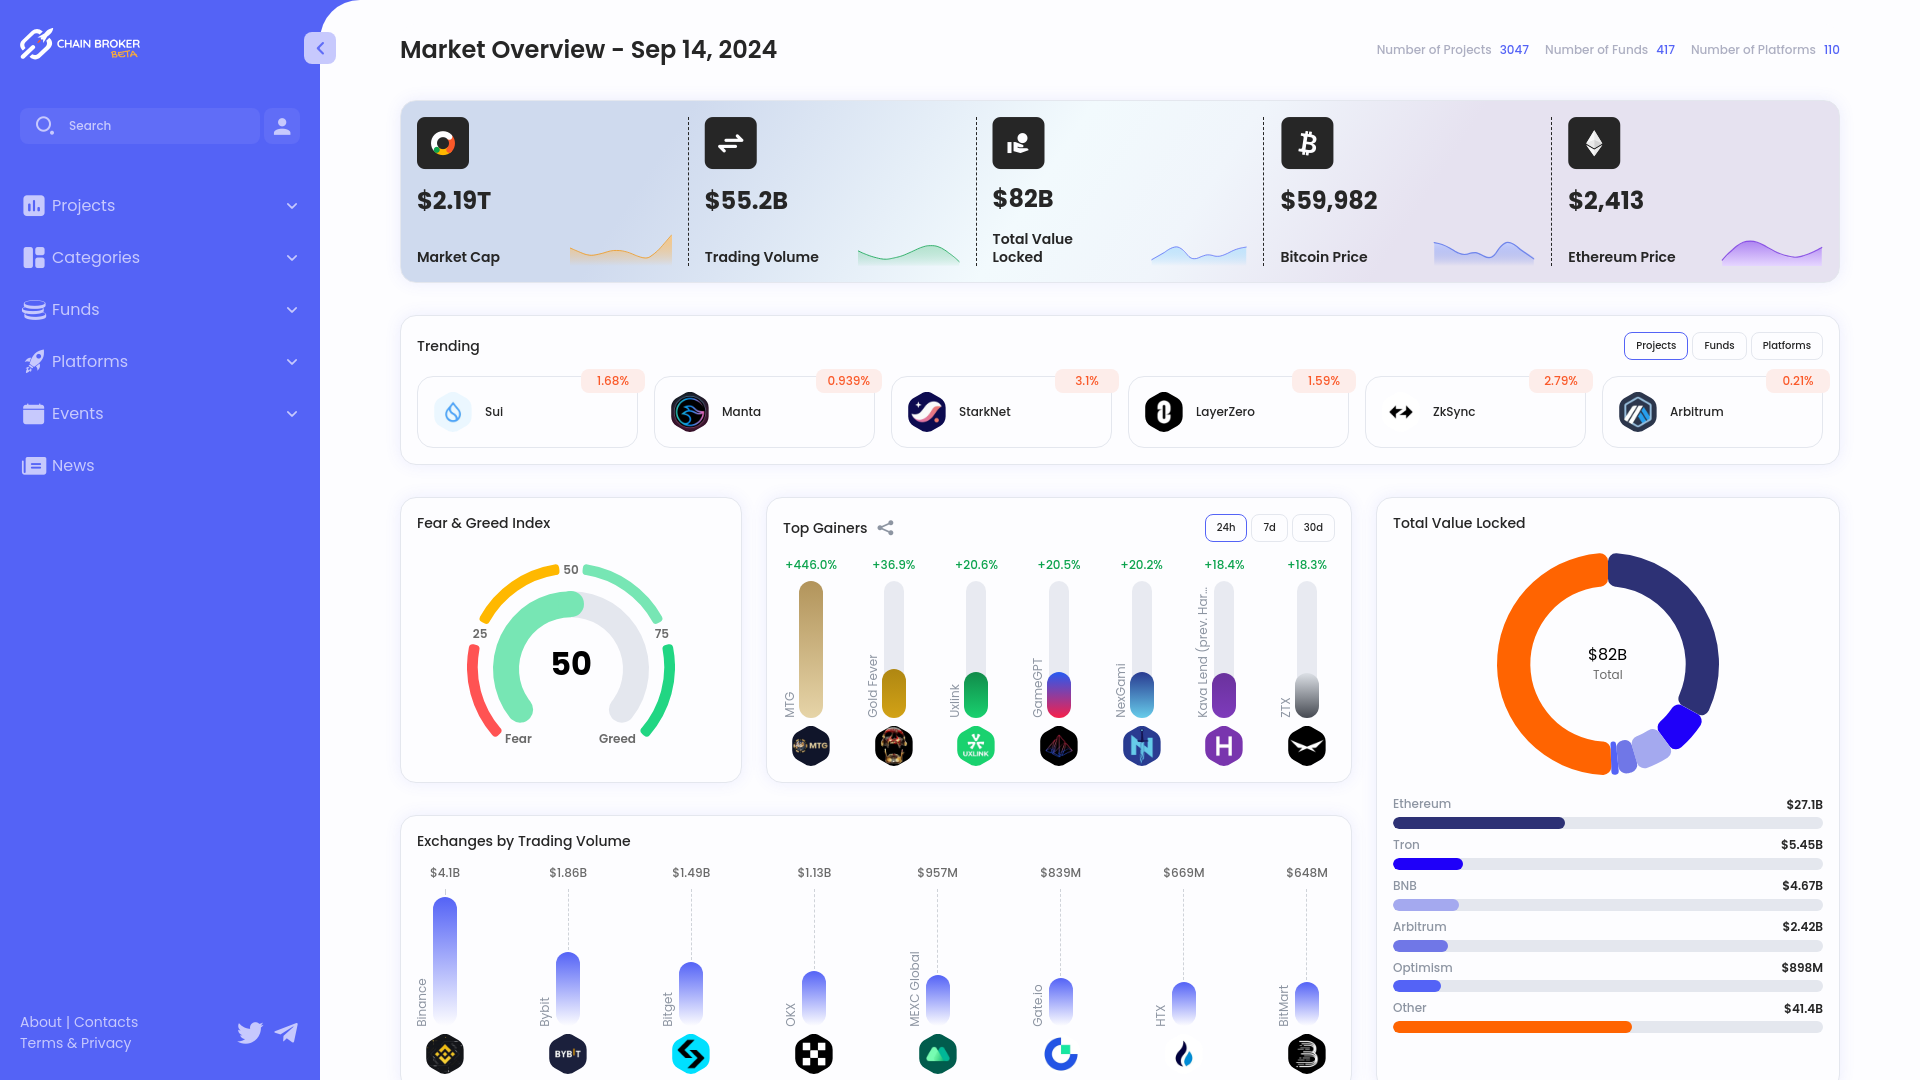Select the 30d Top Gainers period

(x=1313, y=528)
